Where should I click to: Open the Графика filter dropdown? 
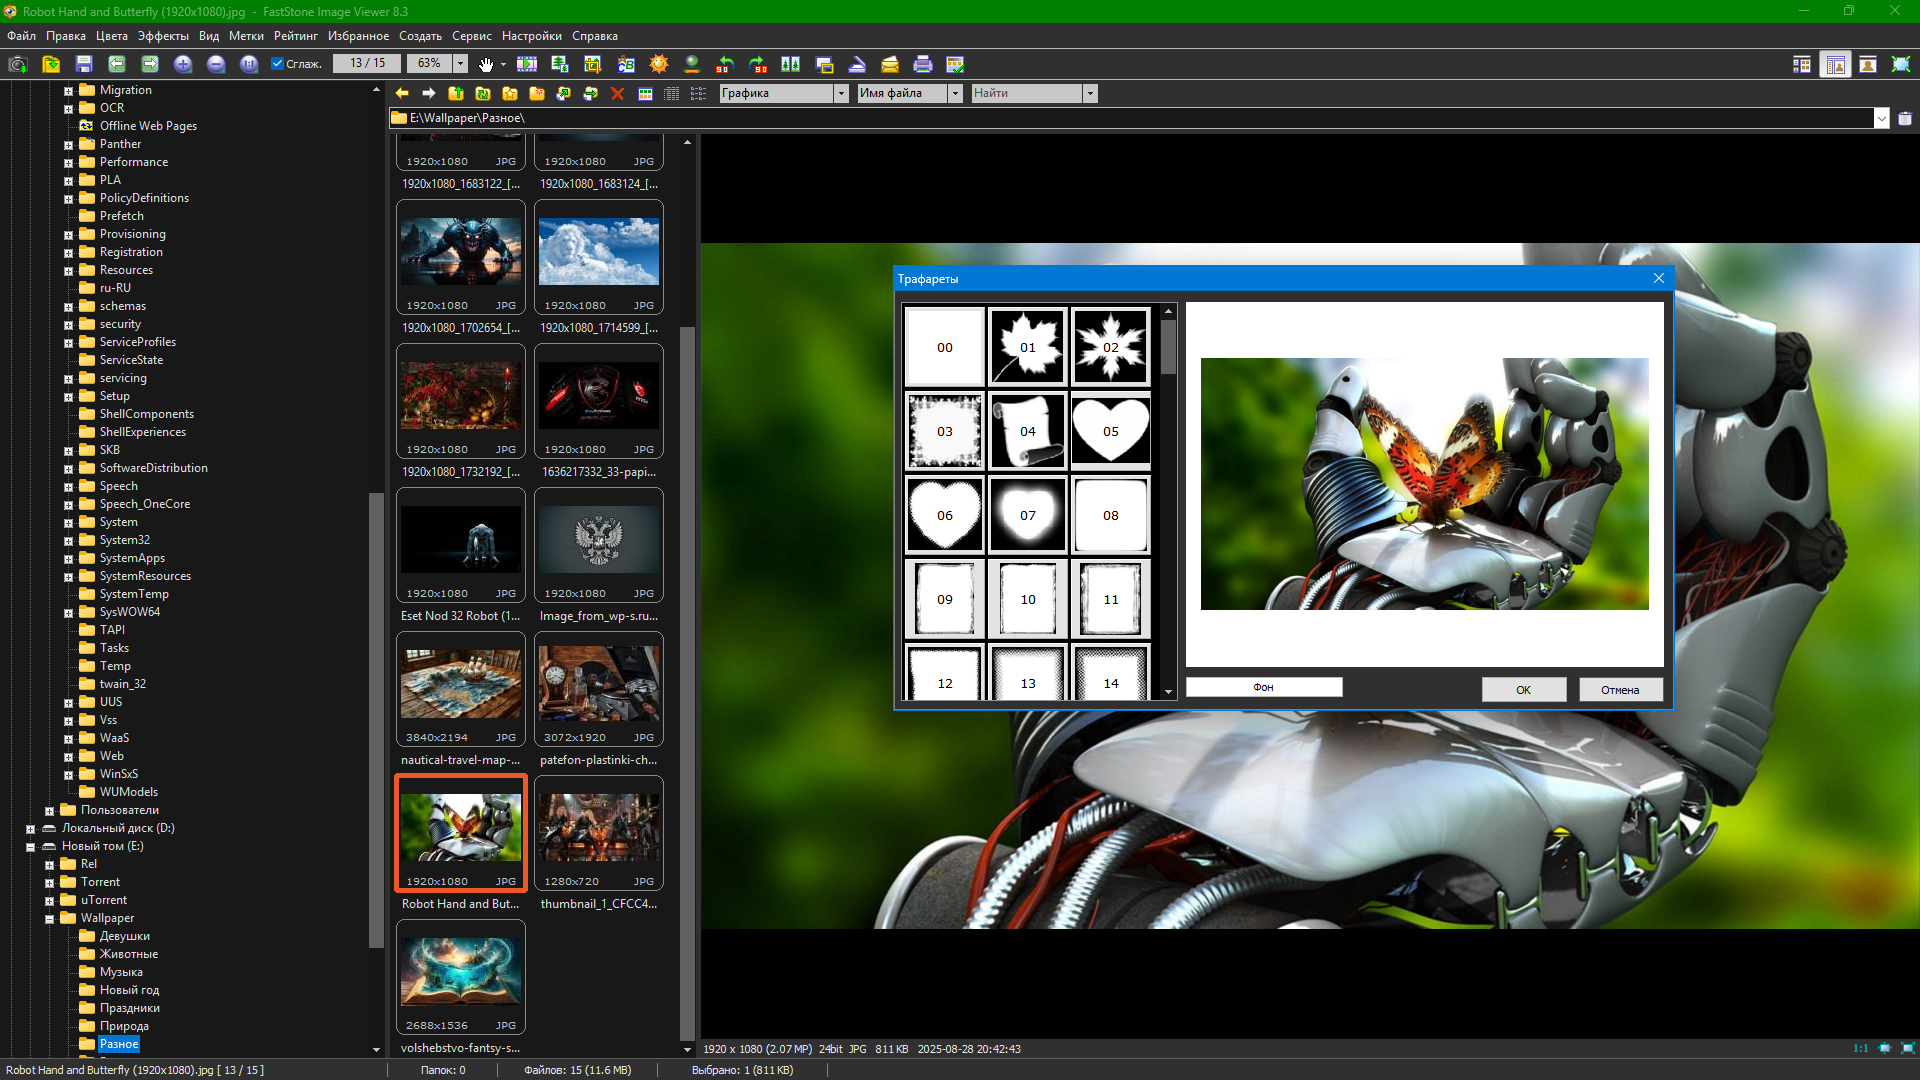point(841,93)
